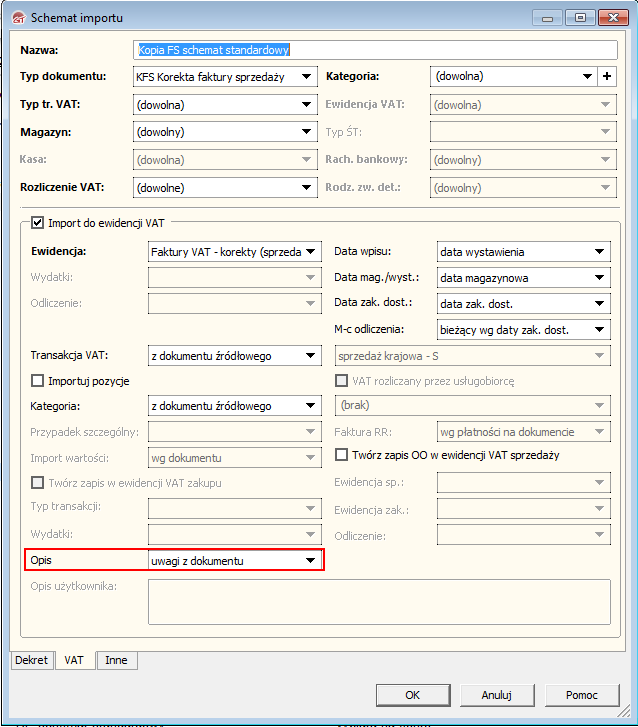Expand the Opis dropdown list
Screen dimensions: 638x727
click(x=310, y=561)
